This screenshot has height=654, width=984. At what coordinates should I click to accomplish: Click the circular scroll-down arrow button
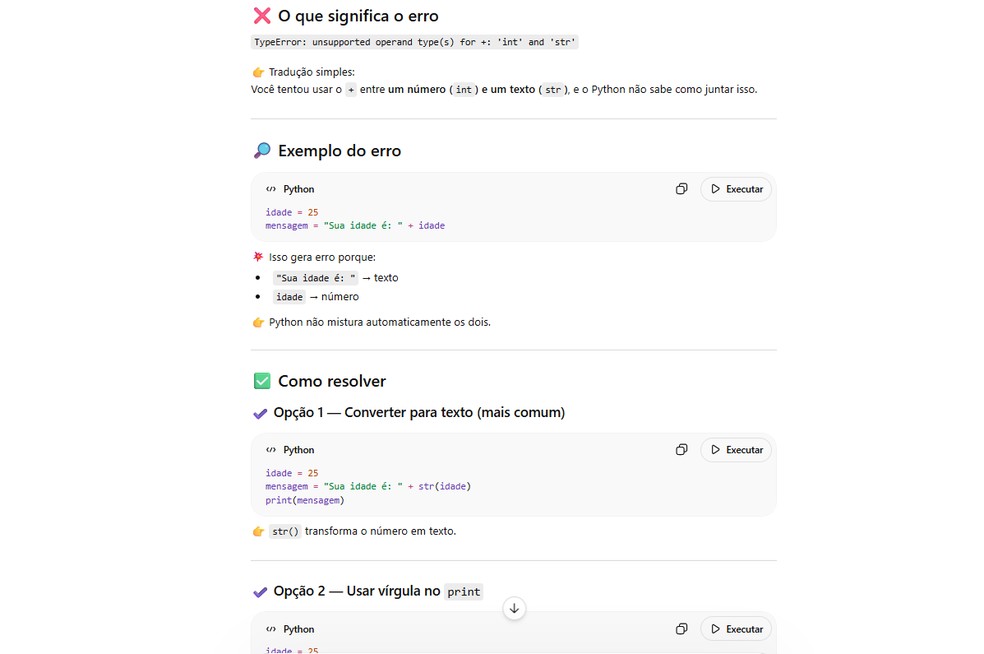pos(514,608)
